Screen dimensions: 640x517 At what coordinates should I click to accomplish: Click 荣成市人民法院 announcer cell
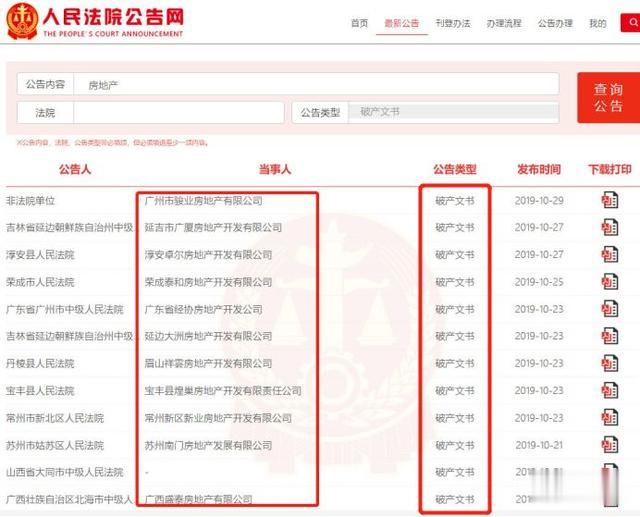click(x=40, y=282)
